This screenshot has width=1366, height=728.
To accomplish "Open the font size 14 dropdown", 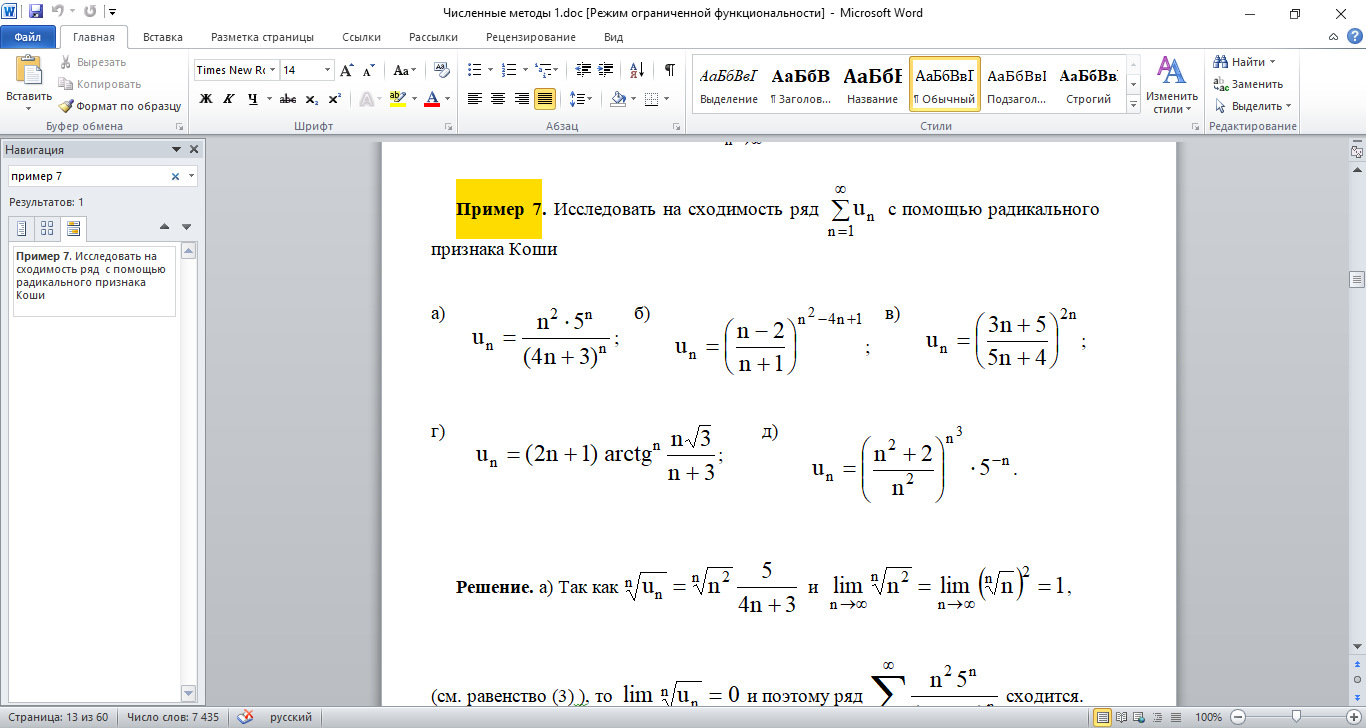I will pos(327,70).
